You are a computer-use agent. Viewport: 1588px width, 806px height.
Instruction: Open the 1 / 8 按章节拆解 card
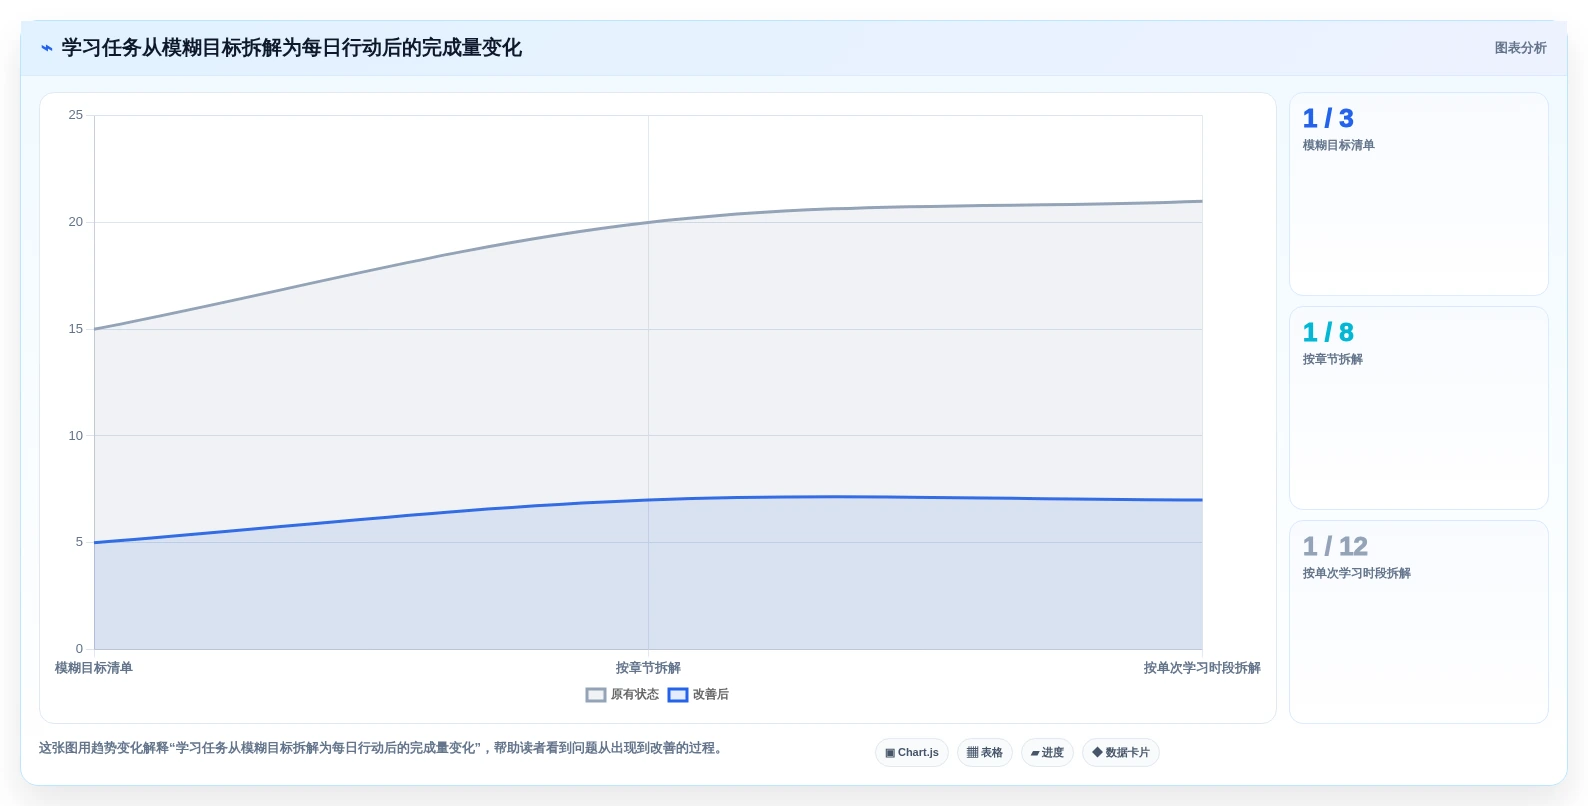1418,408
